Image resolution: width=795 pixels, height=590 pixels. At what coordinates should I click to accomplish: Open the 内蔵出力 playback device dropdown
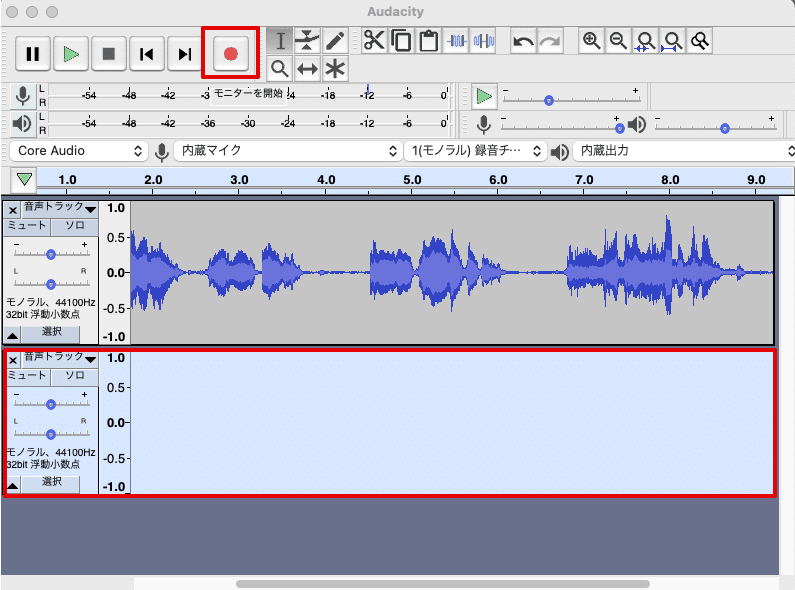point(684,151)
